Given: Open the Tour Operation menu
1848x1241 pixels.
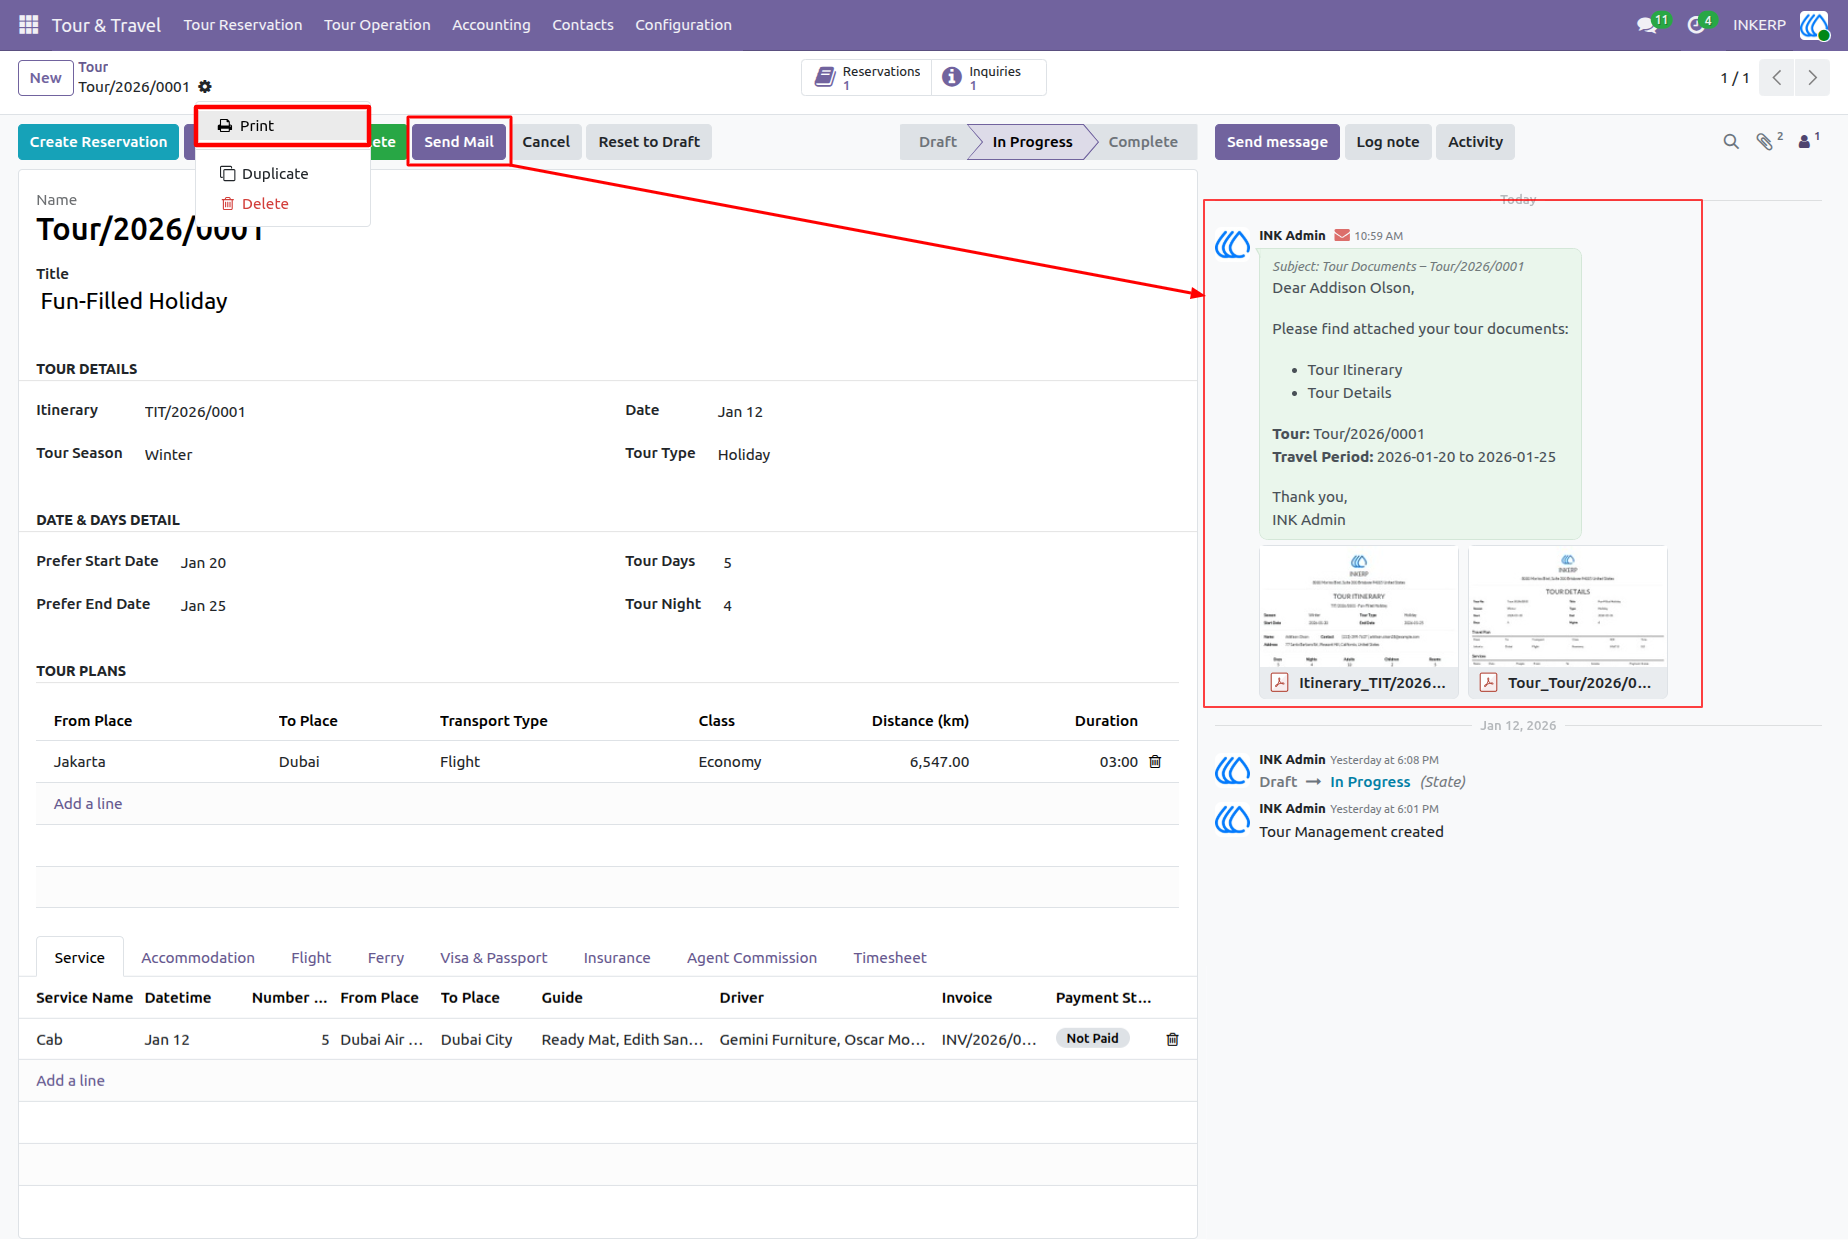Looking at the screenshot, I should (377, 25).
